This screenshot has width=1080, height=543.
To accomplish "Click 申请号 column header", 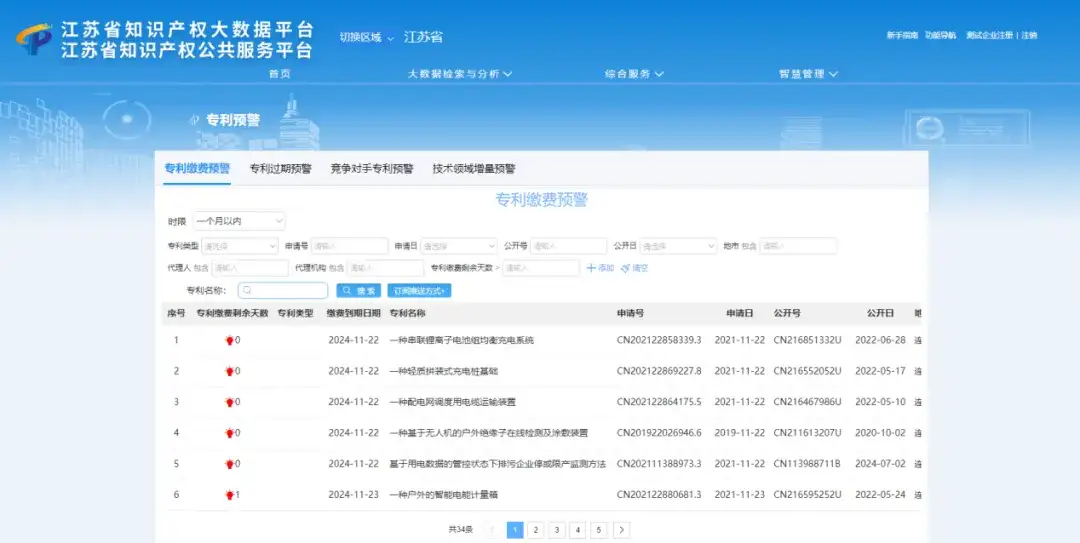I will pyautogui.click(x=630, y=313).
